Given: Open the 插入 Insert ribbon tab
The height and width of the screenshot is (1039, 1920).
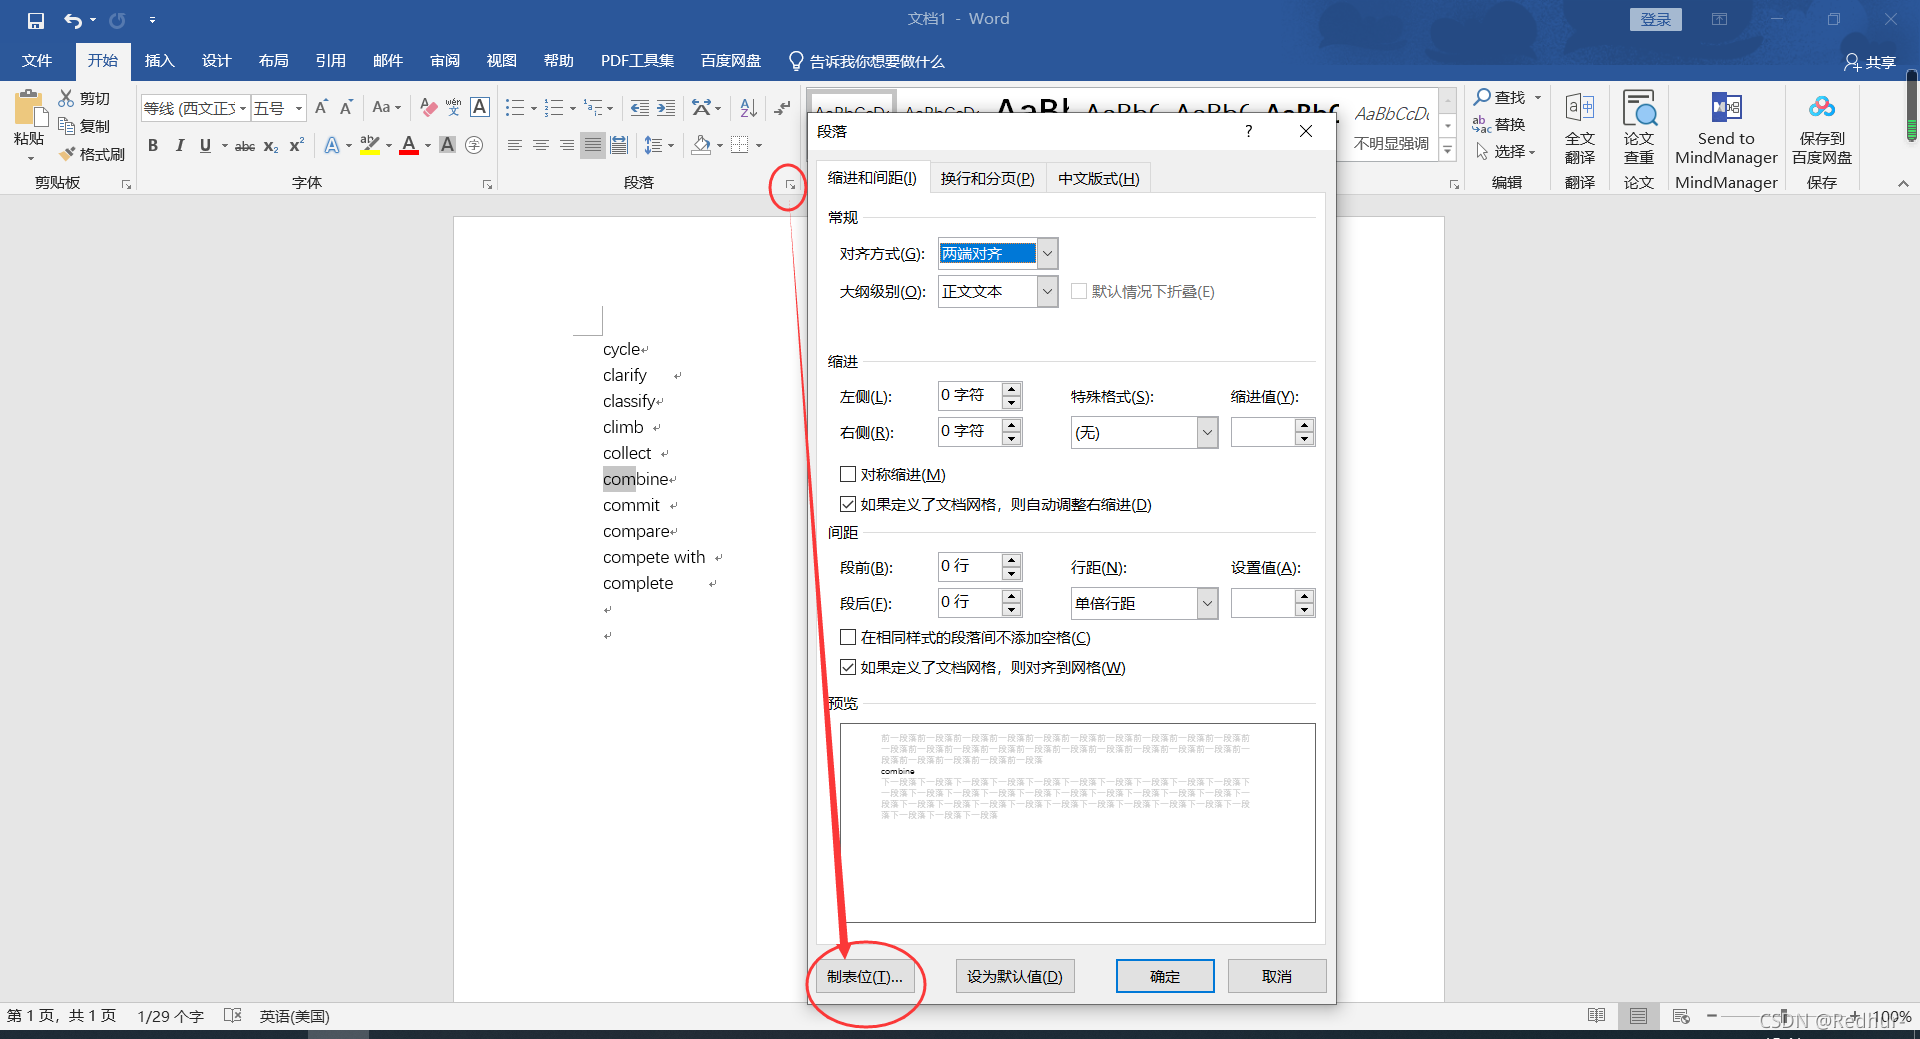Looking at the screenshot, I should (159, 61).
